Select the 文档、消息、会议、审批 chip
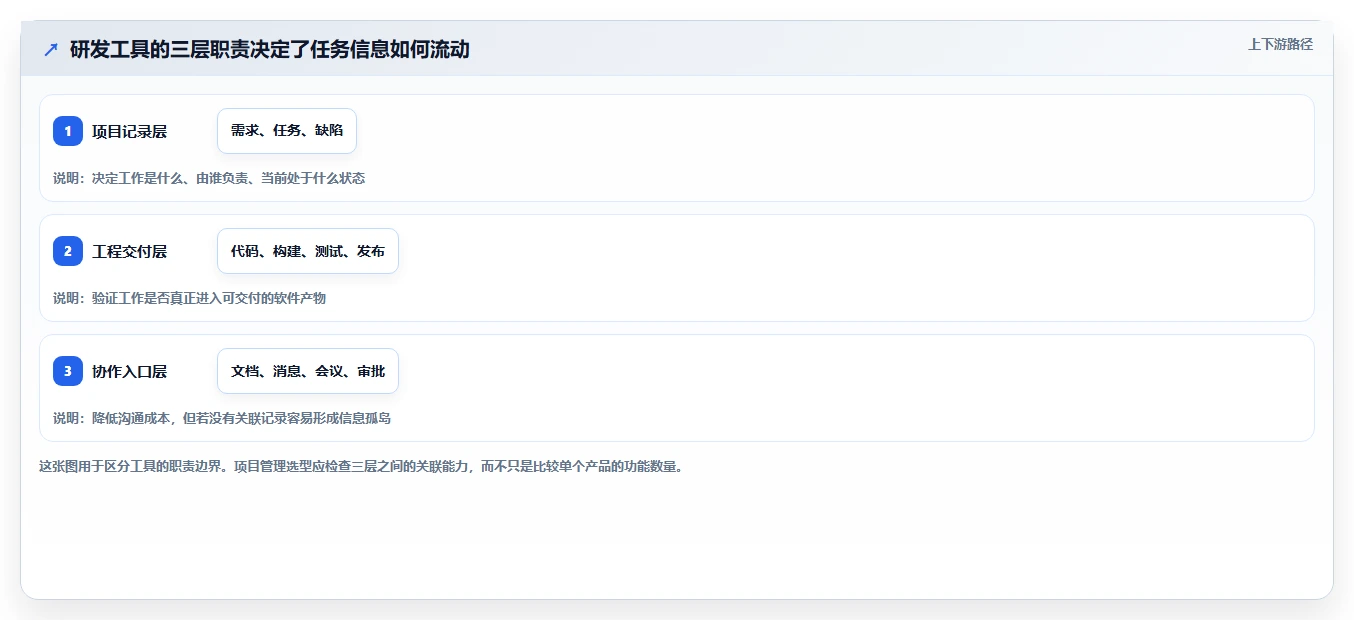 tap(308, 371)
